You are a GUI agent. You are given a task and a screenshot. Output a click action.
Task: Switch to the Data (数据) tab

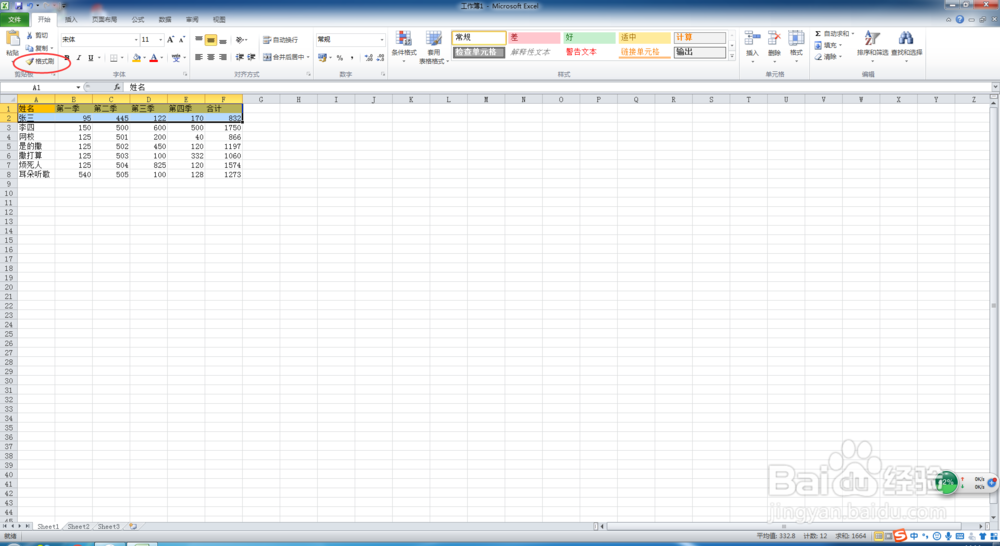(x=165, y=20)
